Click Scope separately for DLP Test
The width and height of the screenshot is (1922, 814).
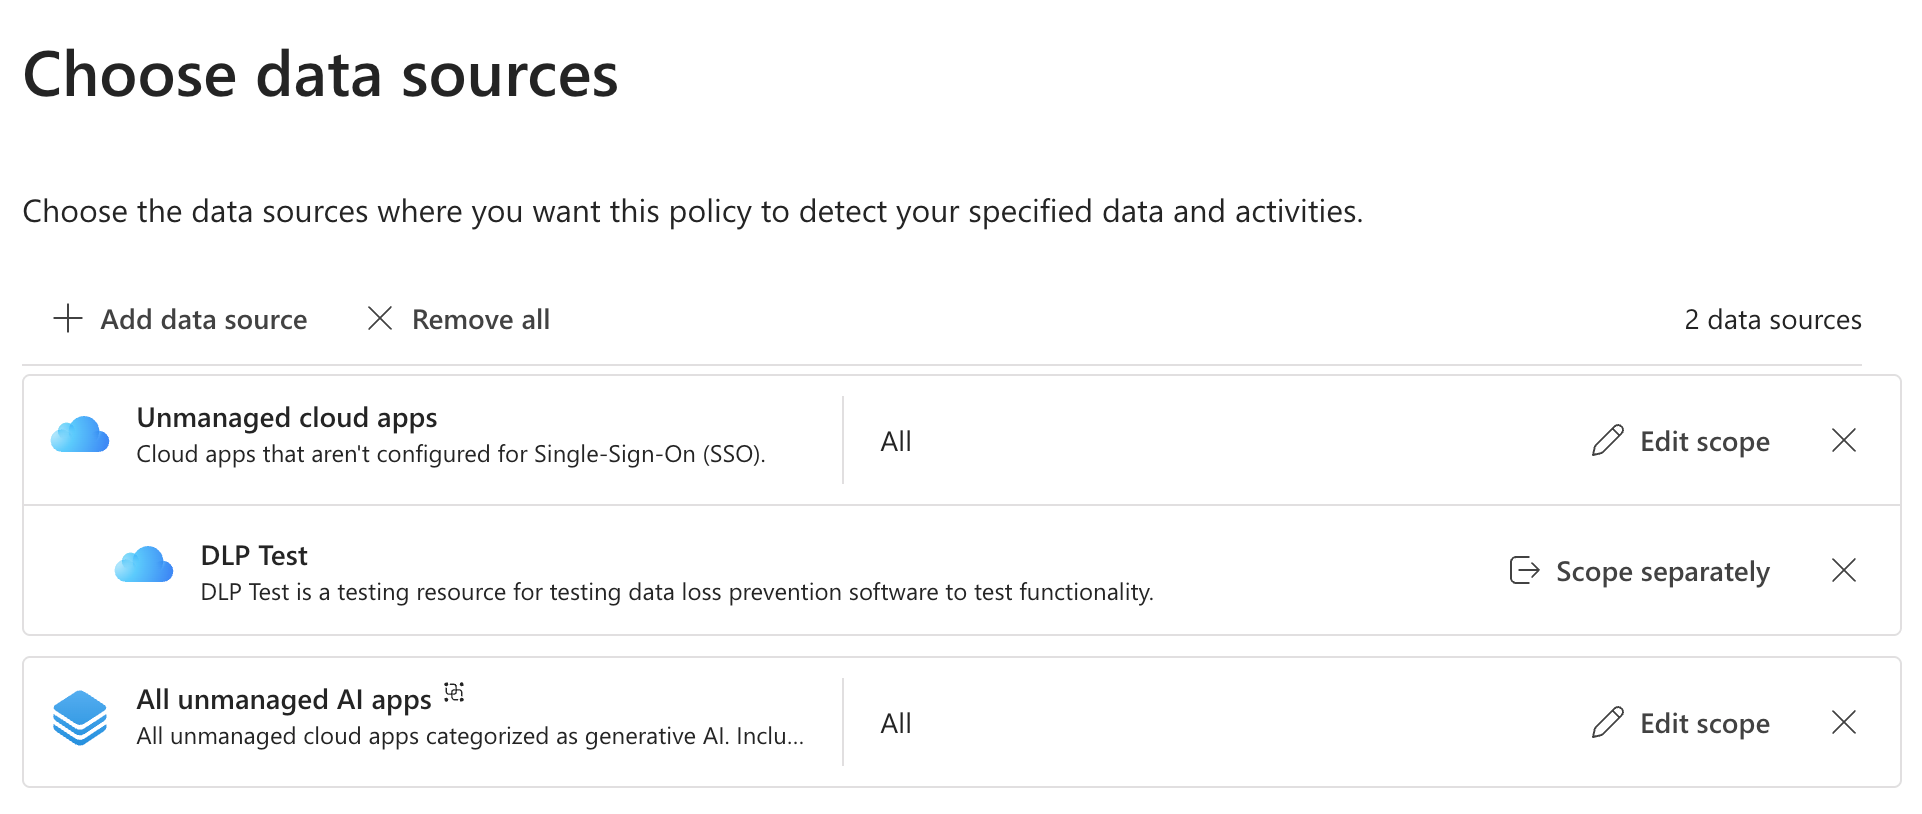click(x=1662, y=571)
